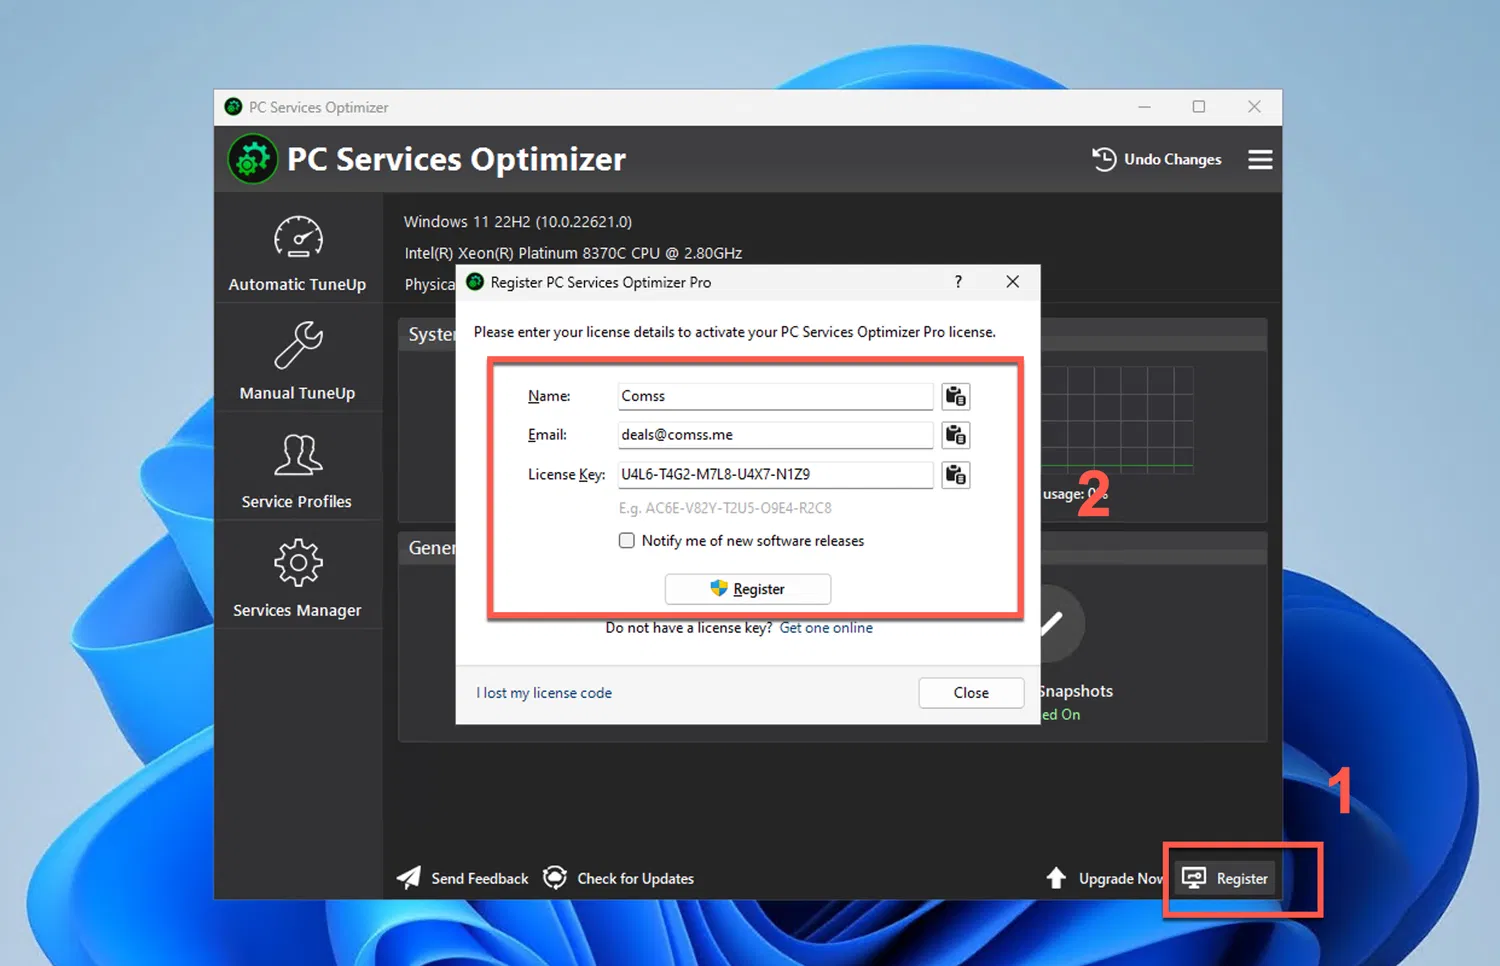Image resolution: width=1500 pixels, height=966 pixels.
Task: Close the Register dialog with the X
Action: [1012, 282]
